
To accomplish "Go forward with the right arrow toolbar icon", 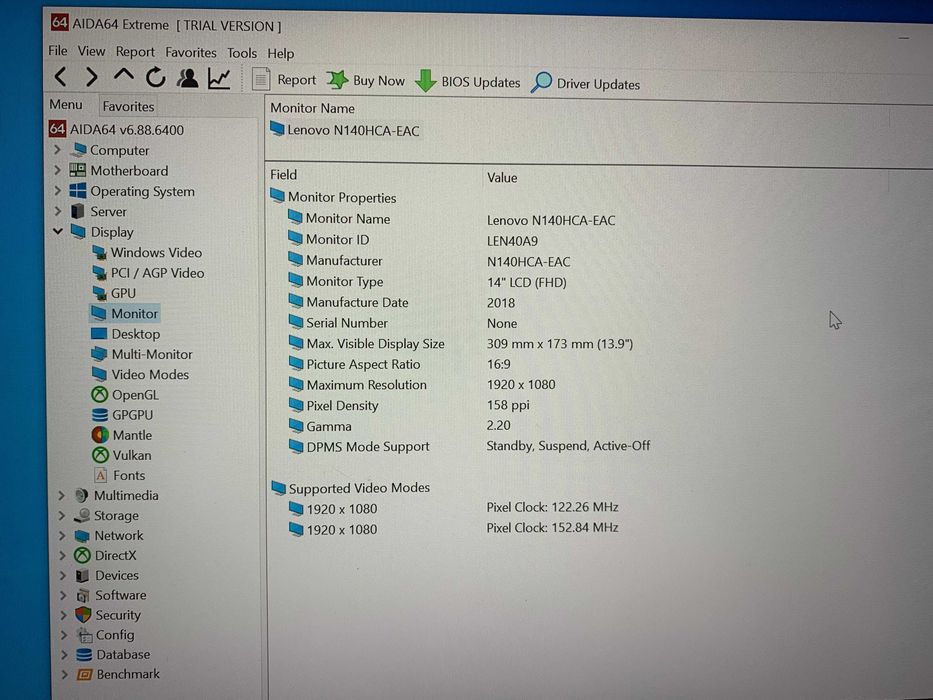I will click(x=92, y=77).
